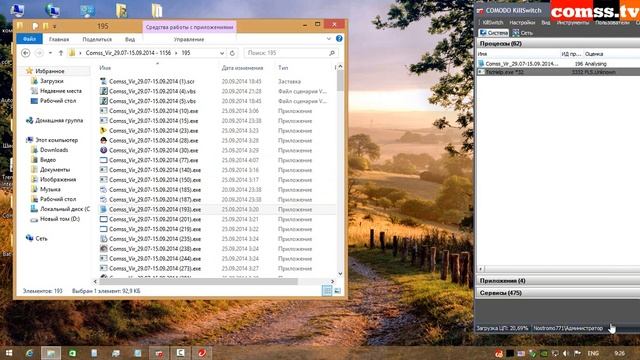Expand breadcrumb arrow before folder 195
Viewport: 640px width, 360px height.
(176, 53)
